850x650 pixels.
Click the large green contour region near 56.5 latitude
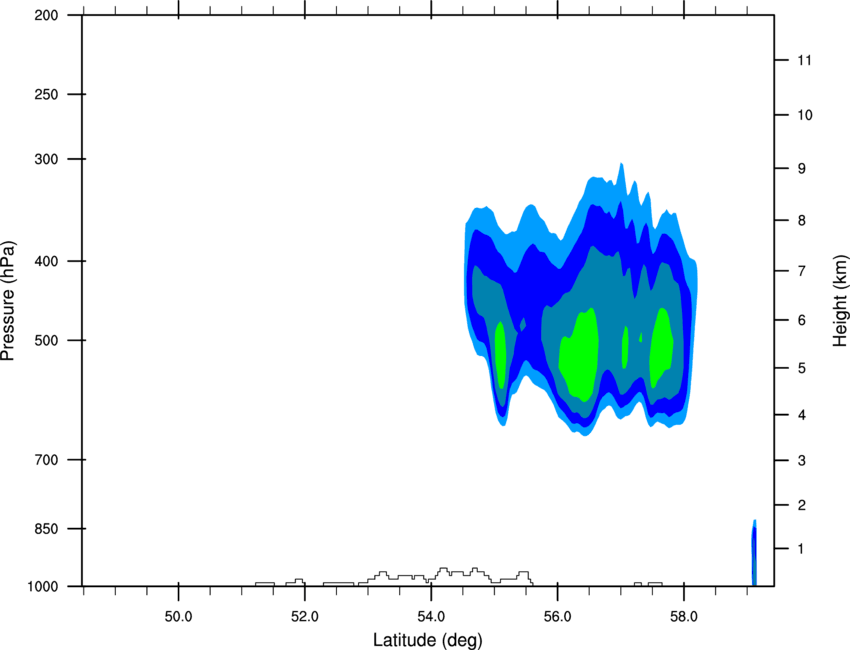580,355
